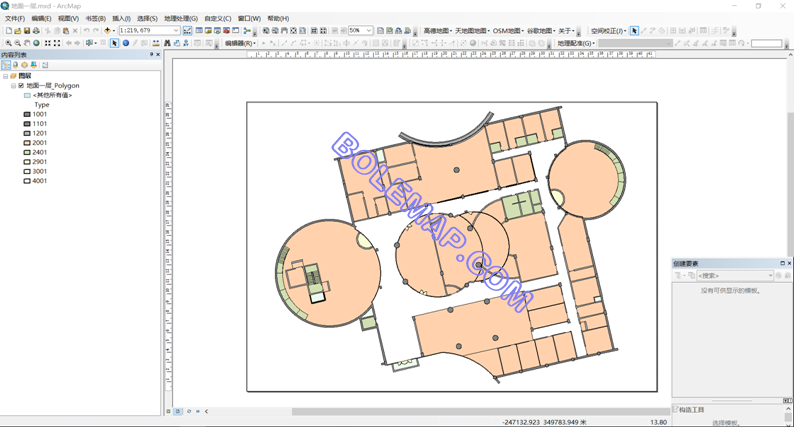Open the ArcToolbox red toolbox icon

click(x=226, y=31)
